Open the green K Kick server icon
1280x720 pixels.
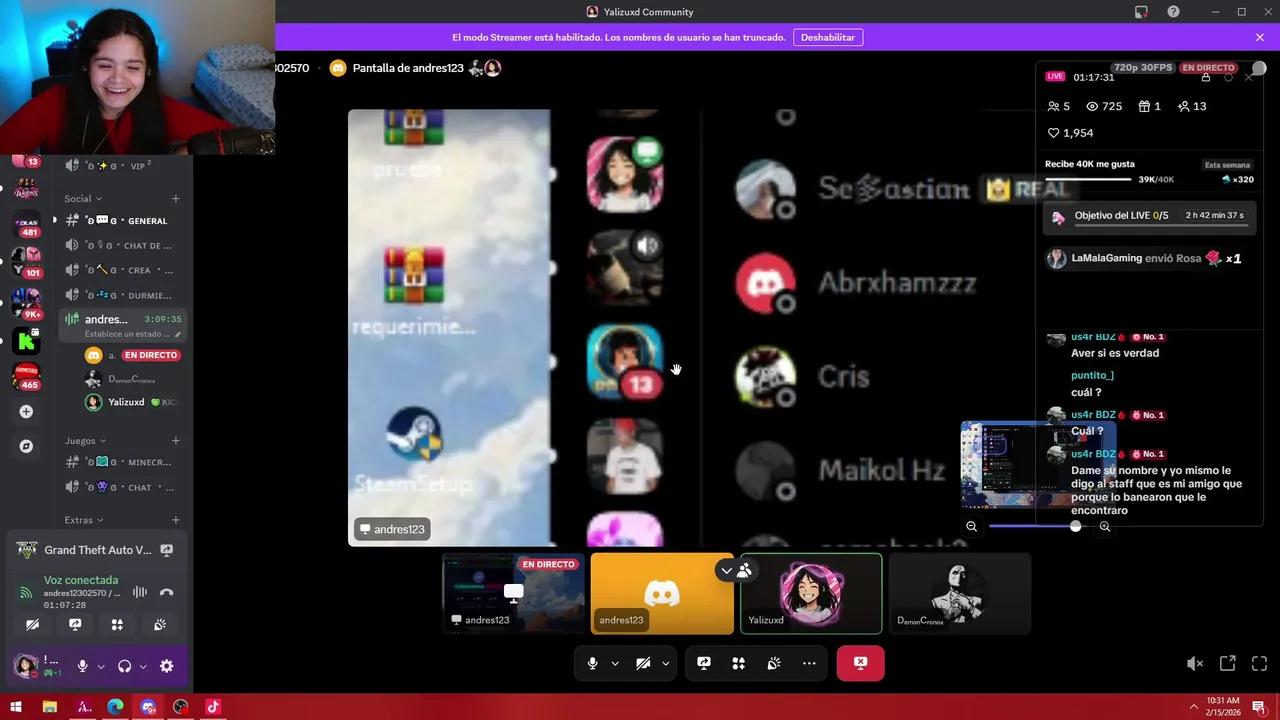27,341
